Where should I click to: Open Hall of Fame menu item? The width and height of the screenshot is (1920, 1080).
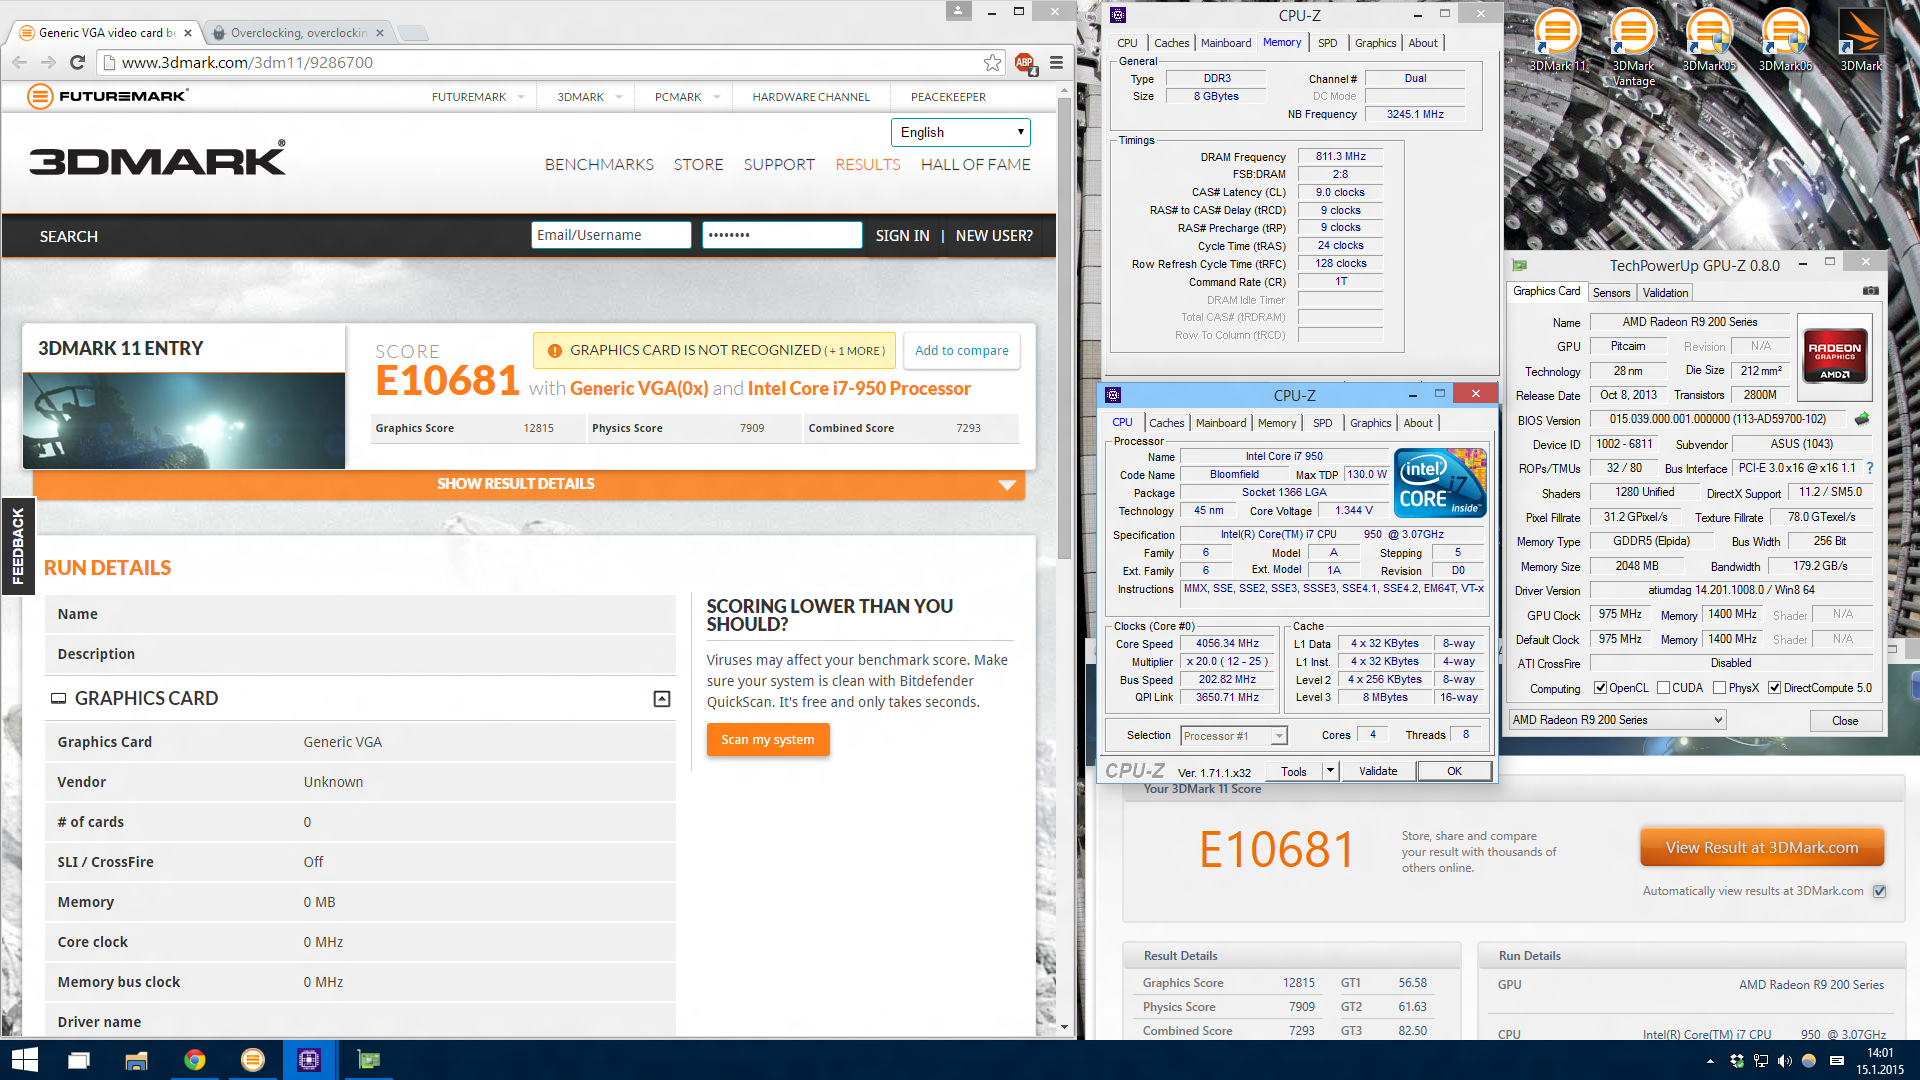coord(975,165)
